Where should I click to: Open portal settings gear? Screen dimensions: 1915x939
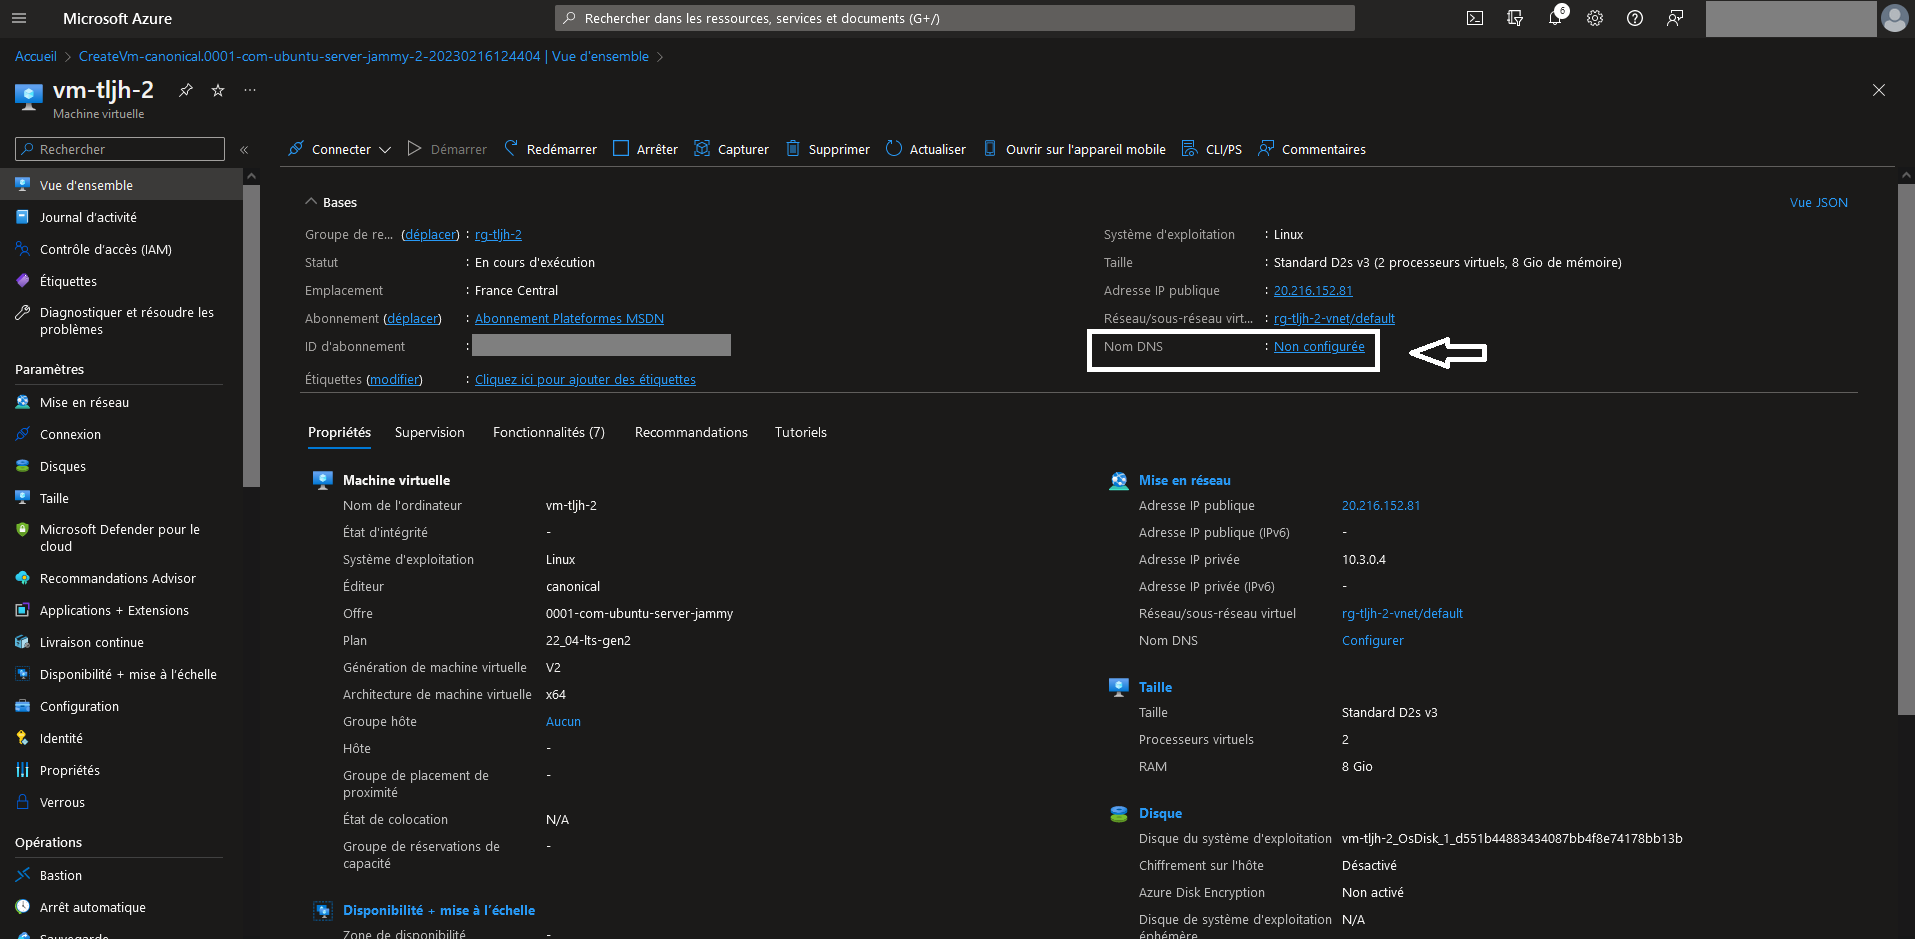point(1595,18)
